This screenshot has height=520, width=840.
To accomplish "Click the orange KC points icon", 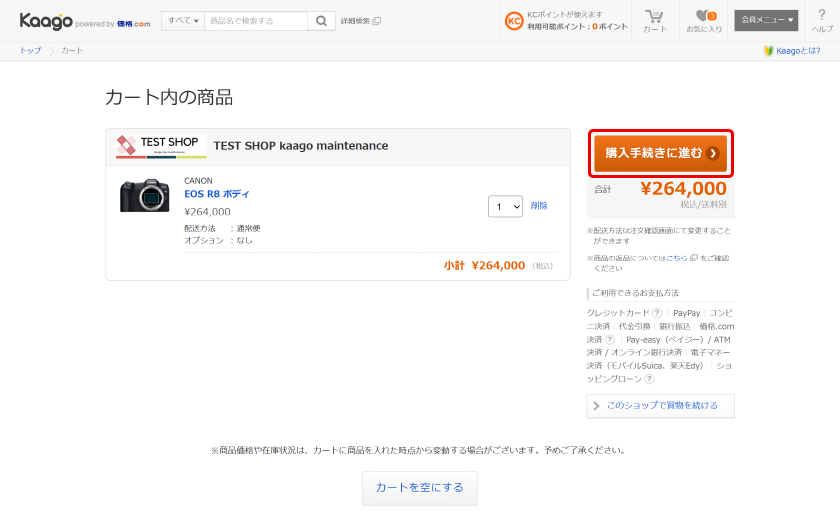I will coord(514,21).
